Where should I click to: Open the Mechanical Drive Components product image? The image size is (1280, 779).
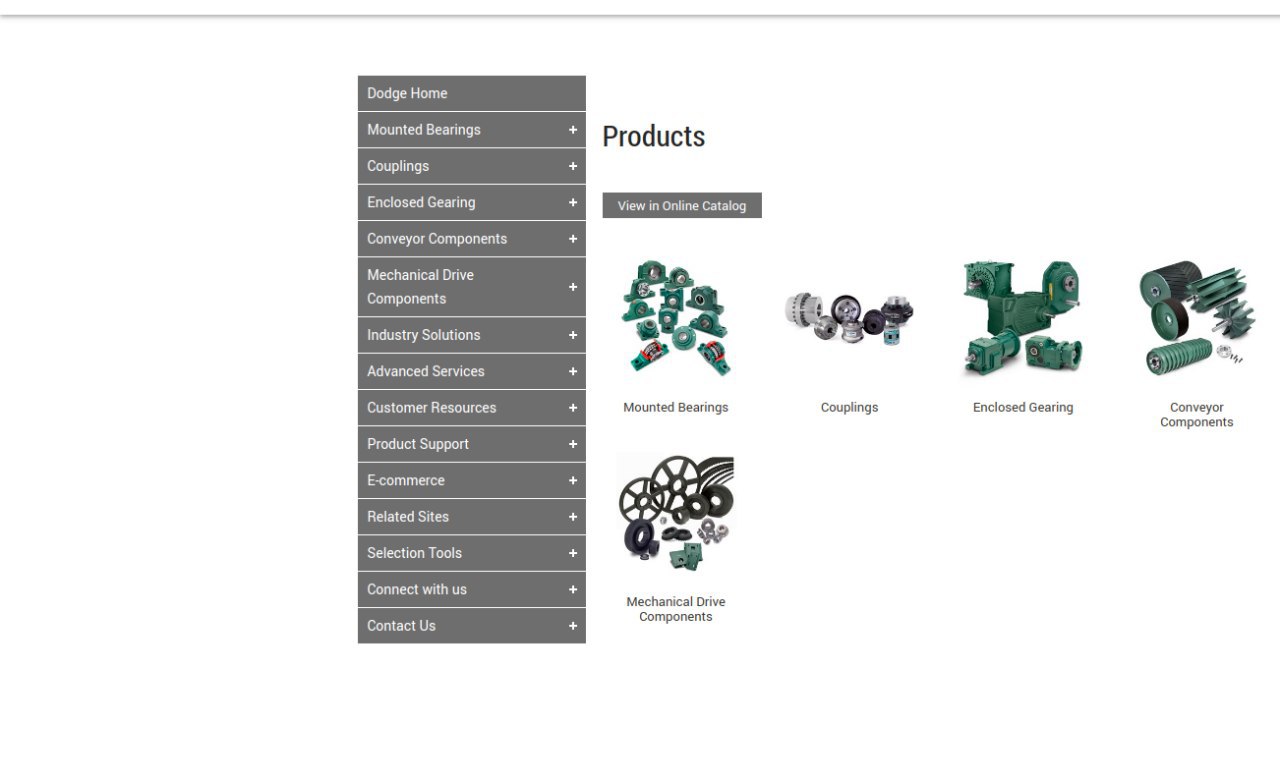point(676,512)
